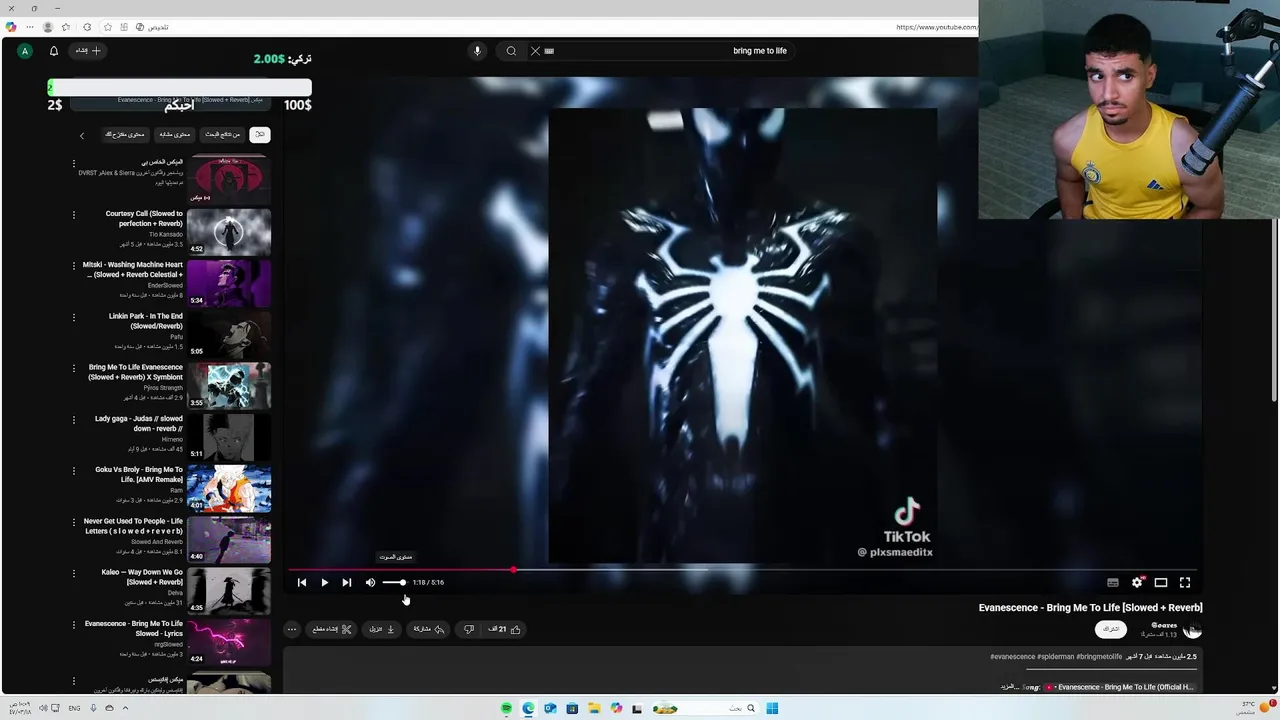Open the Mix playlist thumbnail at top
Viewport: 1280px width, 720px height.
(229, 179)
